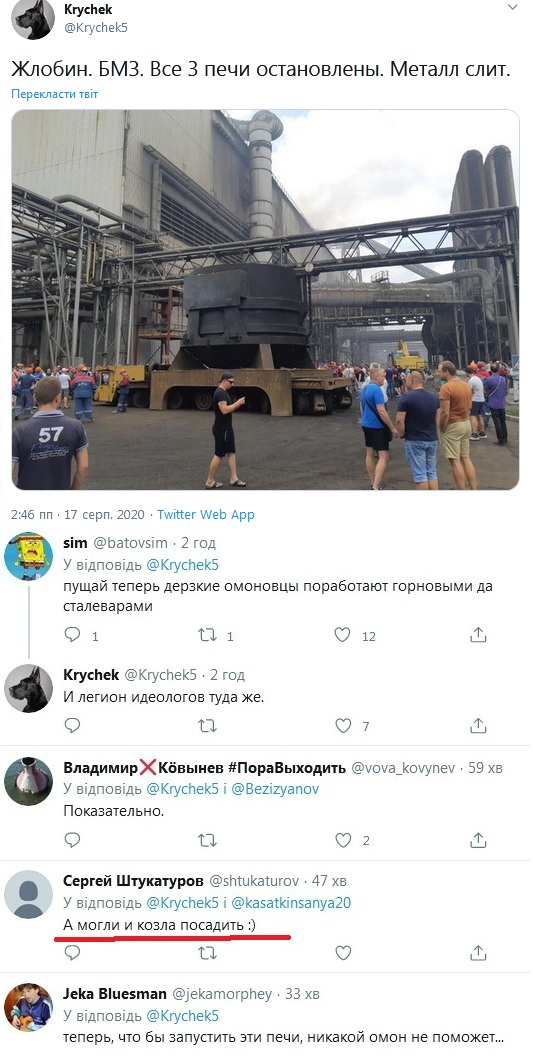Open the tweet options chevron at top right
533x1060 pixels.
514,7
